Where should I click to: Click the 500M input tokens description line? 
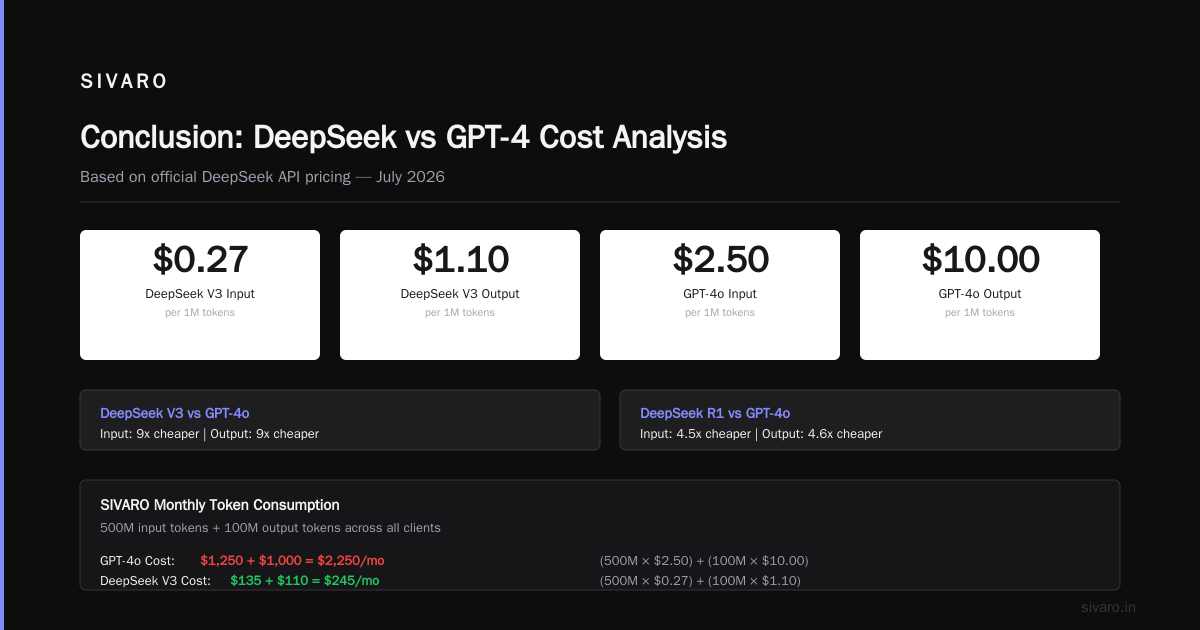tap(270, 527)
